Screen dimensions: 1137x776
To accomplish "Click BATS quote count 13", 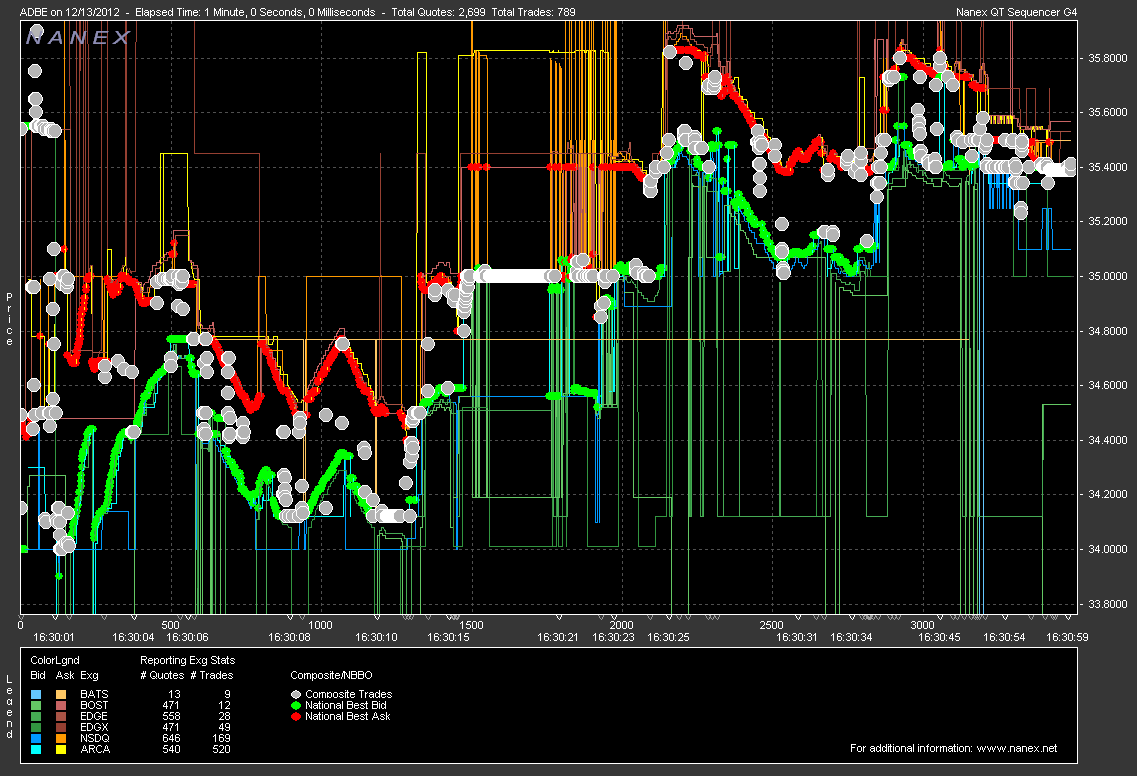I will point(175,695).
